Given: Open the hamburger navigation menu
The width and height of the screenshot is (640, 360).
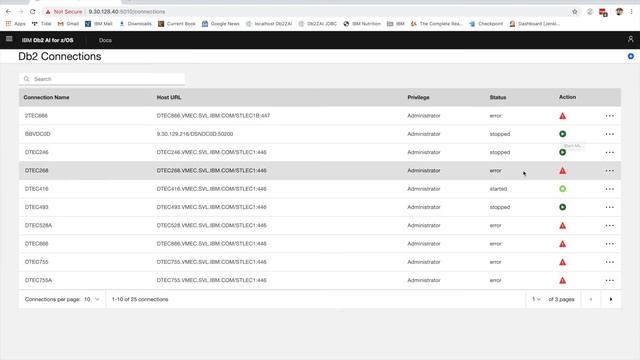Looking at the screenshot, I should click(9, 39).
